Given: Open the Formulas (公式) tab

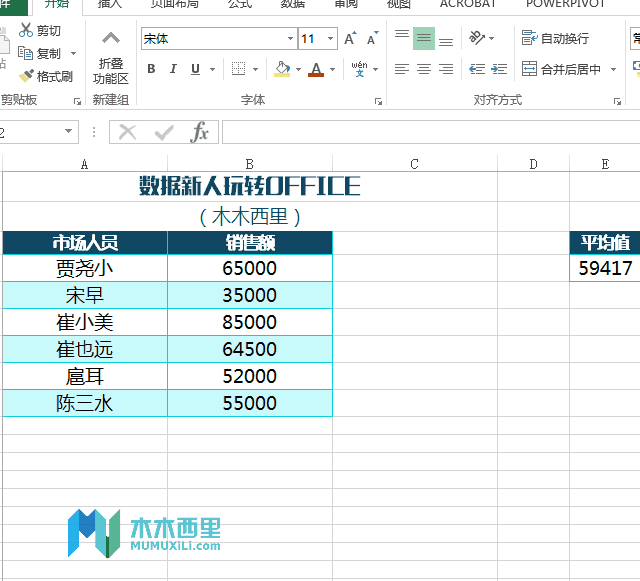Looking at the screenshot, I should [240, 4].
